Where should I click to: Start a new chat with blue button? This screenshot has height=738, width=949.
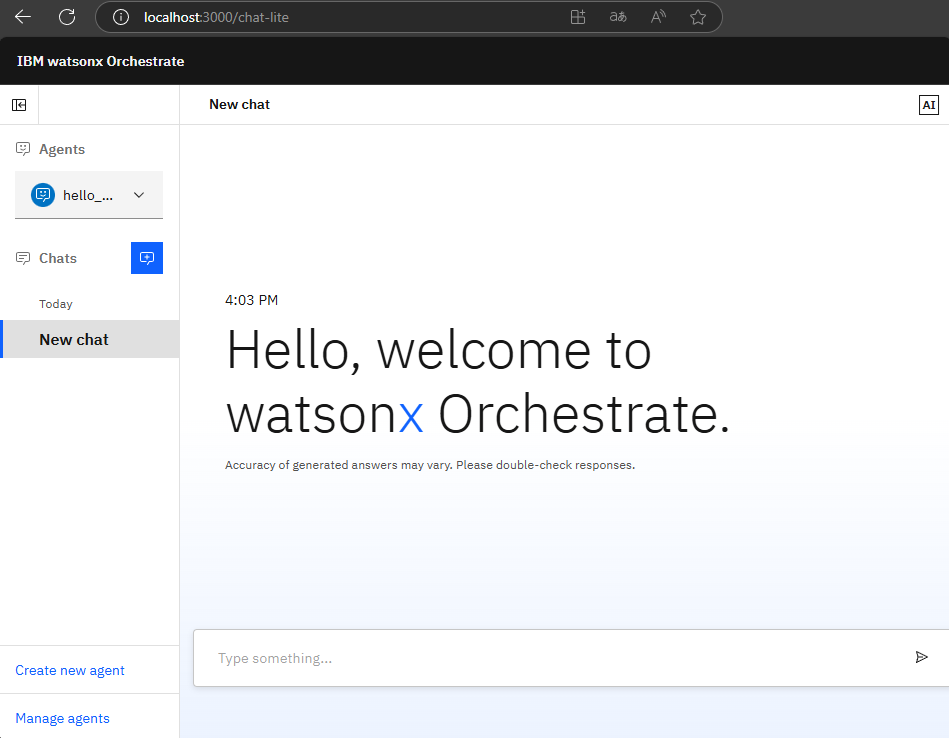click(x=147, y=258)
